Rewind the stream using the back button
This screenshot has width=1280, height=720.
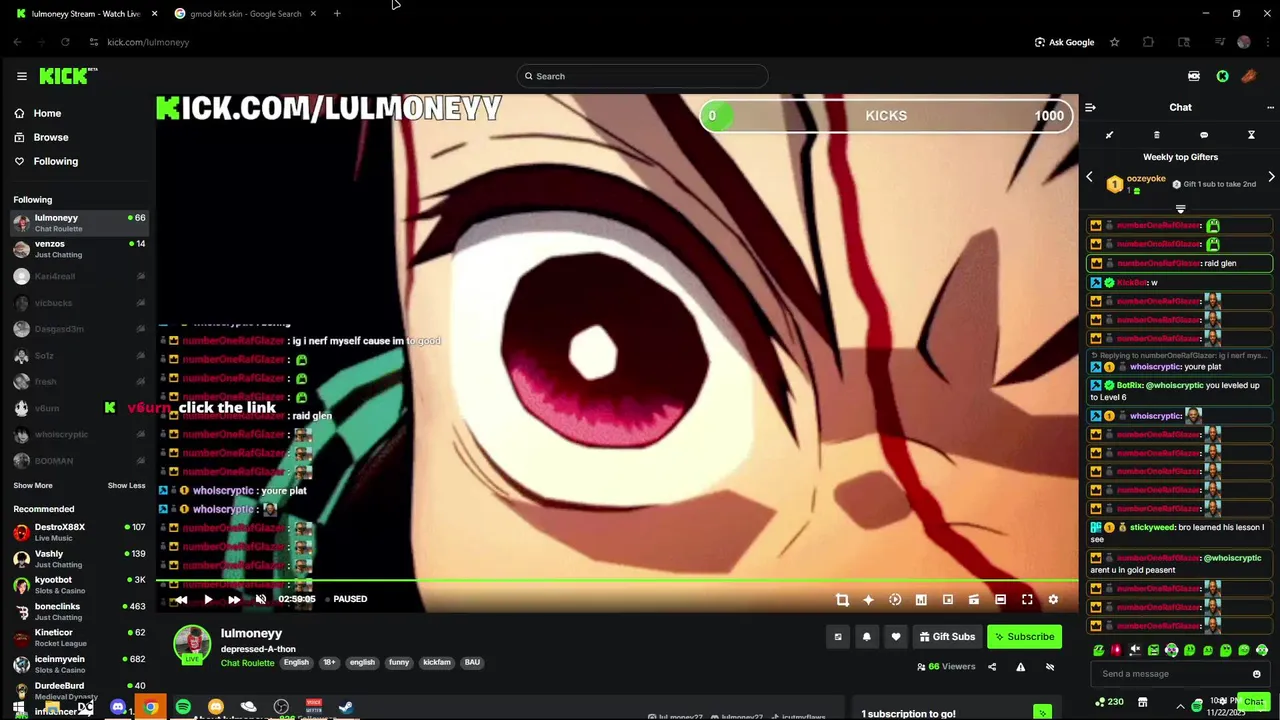(181, 599)
